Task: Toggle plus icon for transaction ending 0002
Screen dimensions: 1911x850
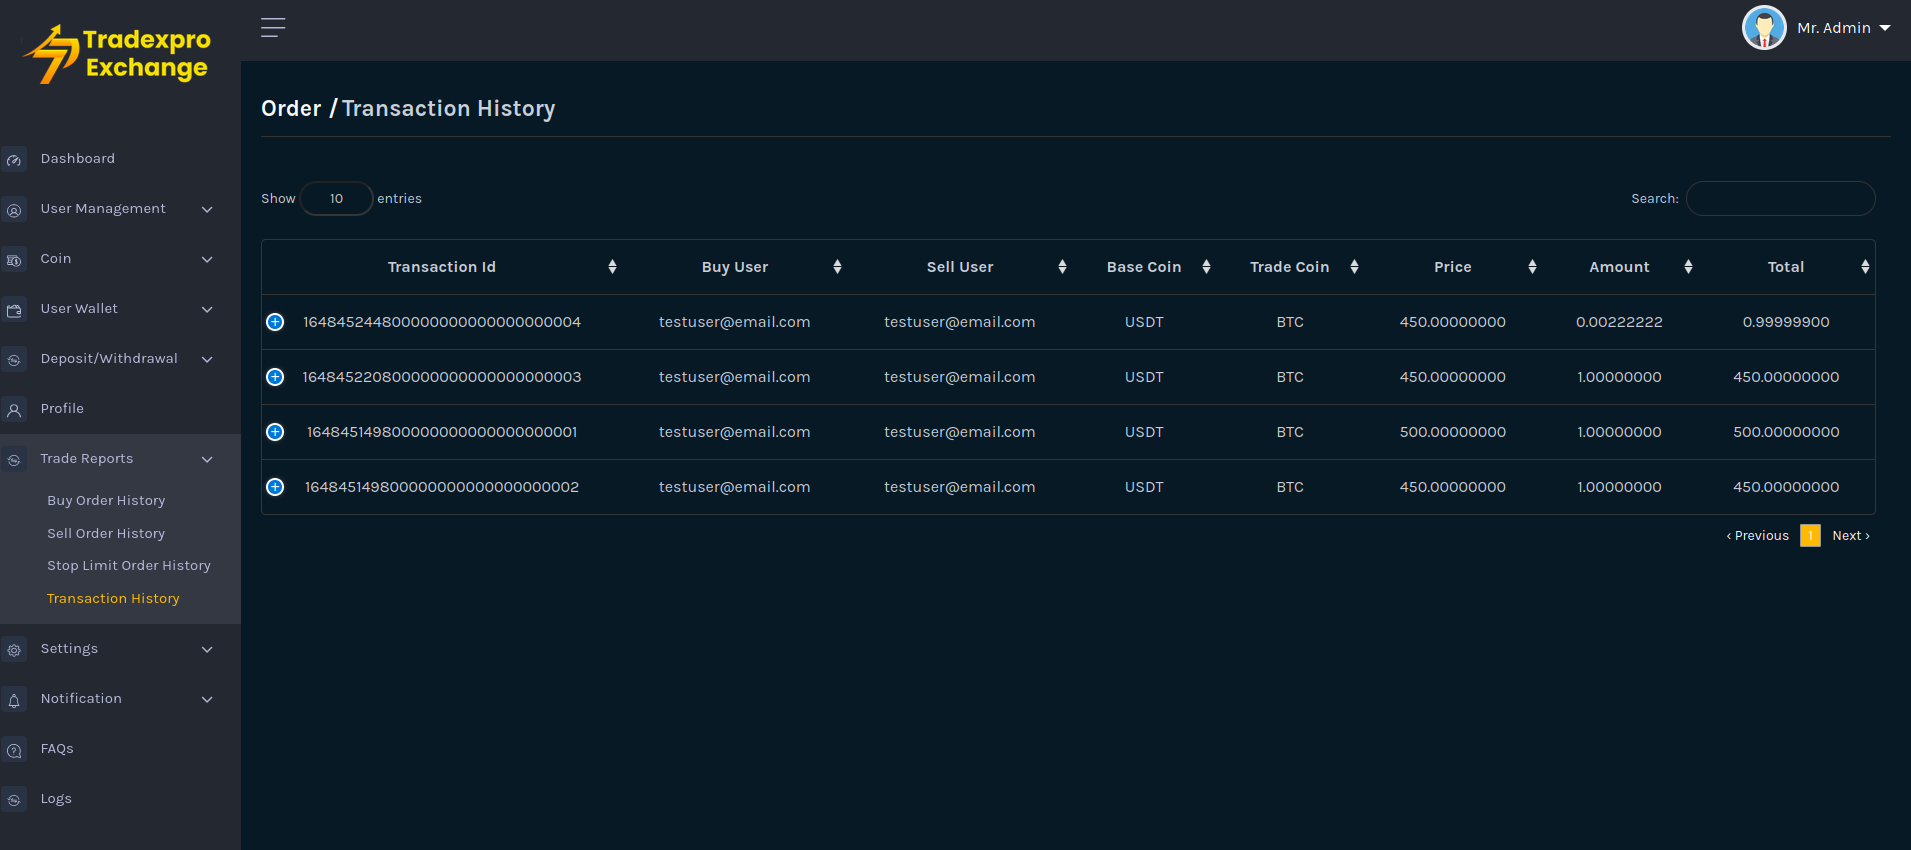Action: (x=275, y=487)
